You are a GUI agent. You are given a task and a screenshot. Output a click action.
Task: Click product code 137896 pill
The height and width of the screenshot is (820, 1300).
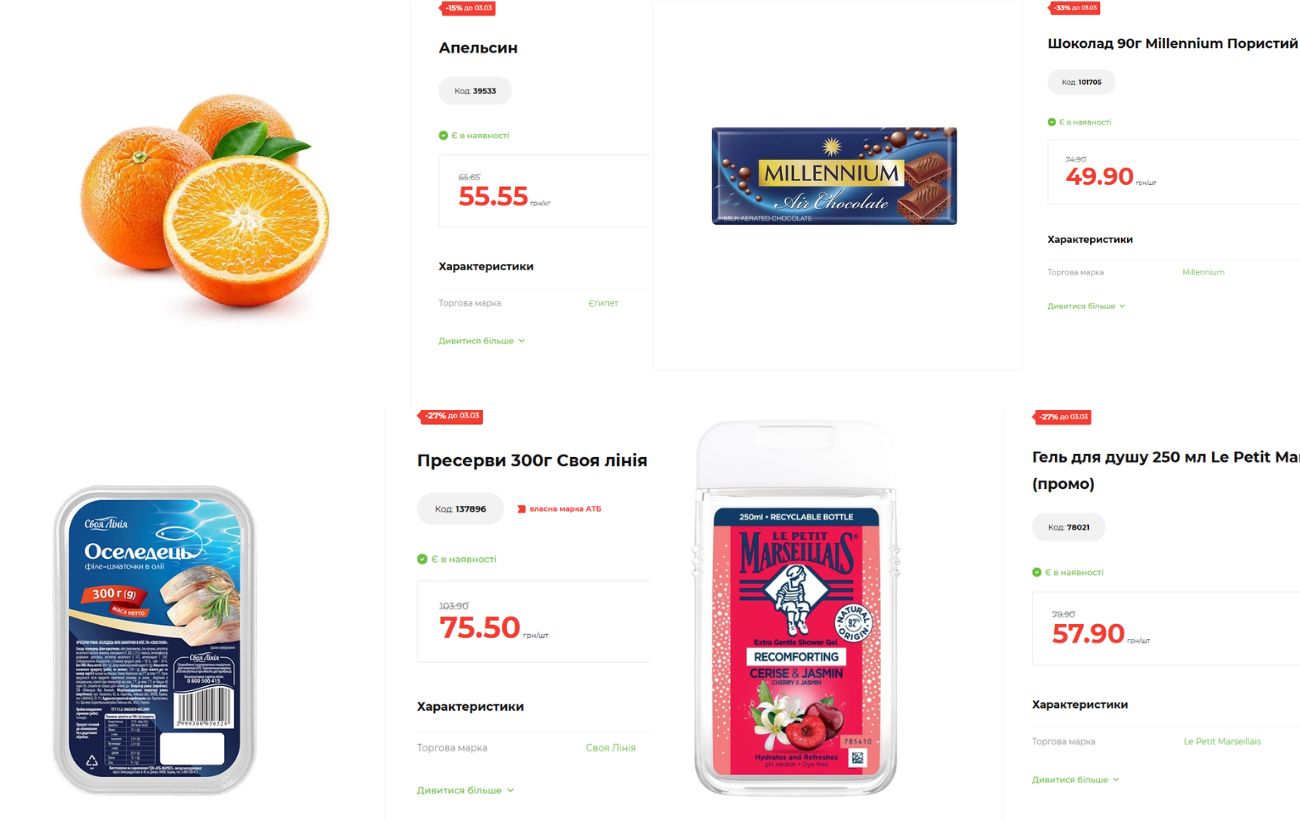point(460,509)
